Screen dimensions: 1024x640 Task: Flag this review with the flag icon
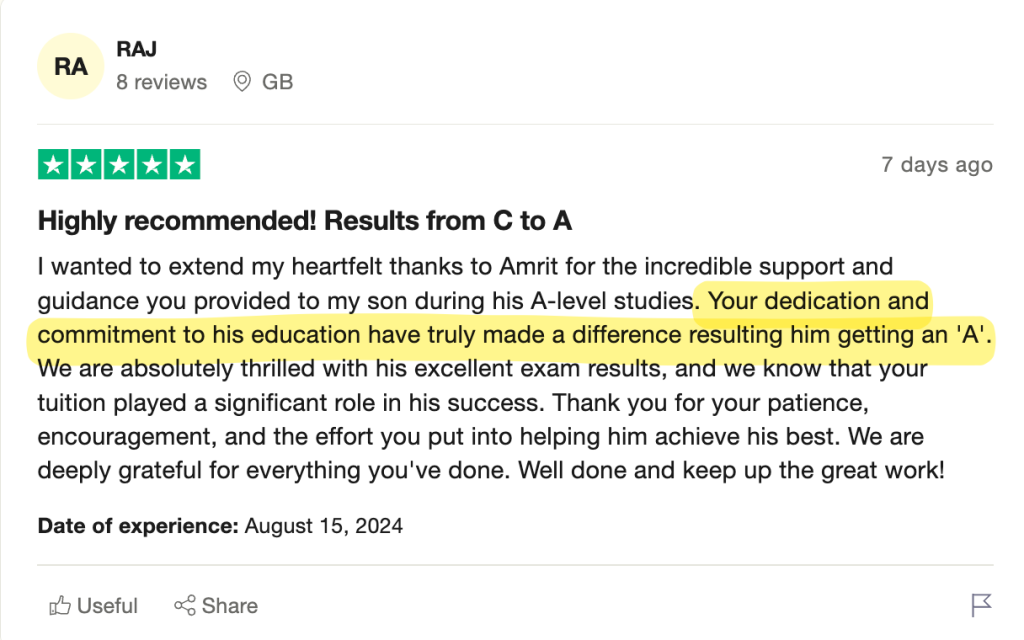click(981, 605)
